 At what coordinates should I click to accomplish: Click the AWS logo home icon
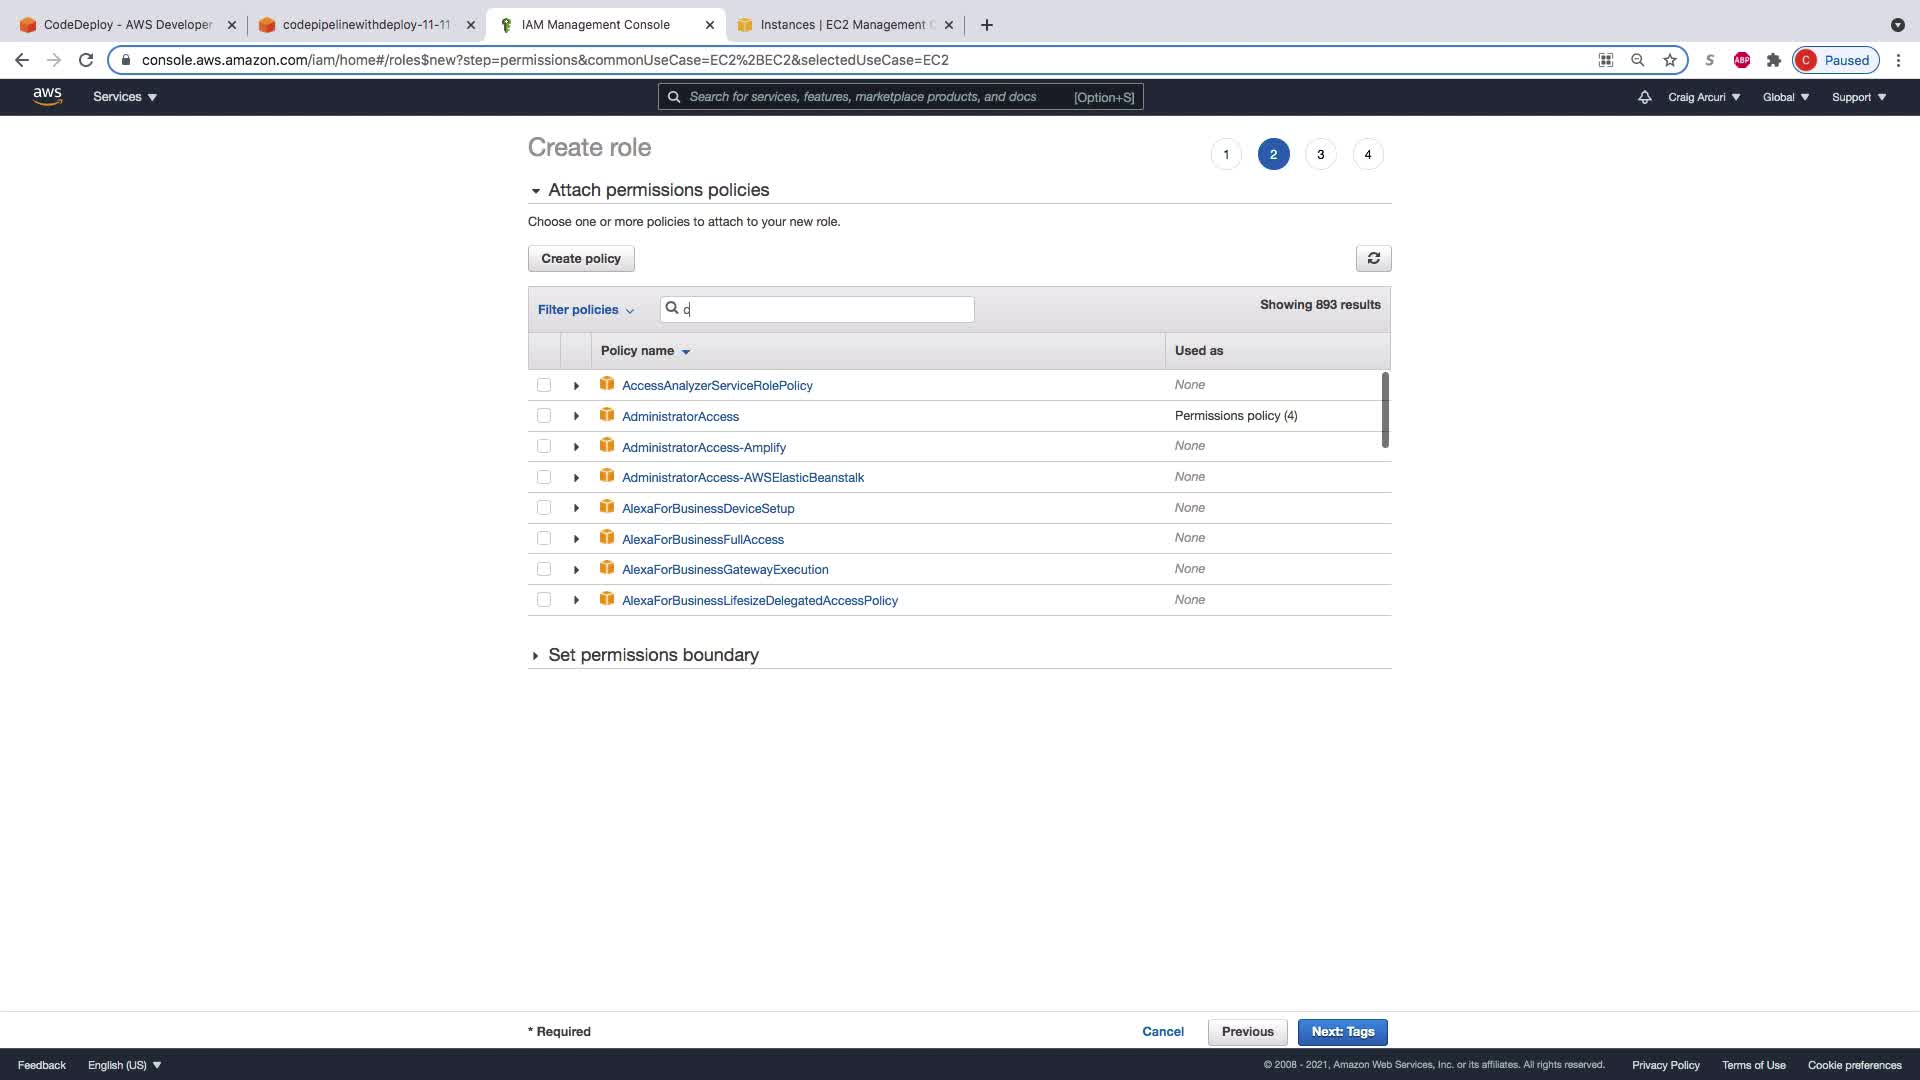point(47,97)
